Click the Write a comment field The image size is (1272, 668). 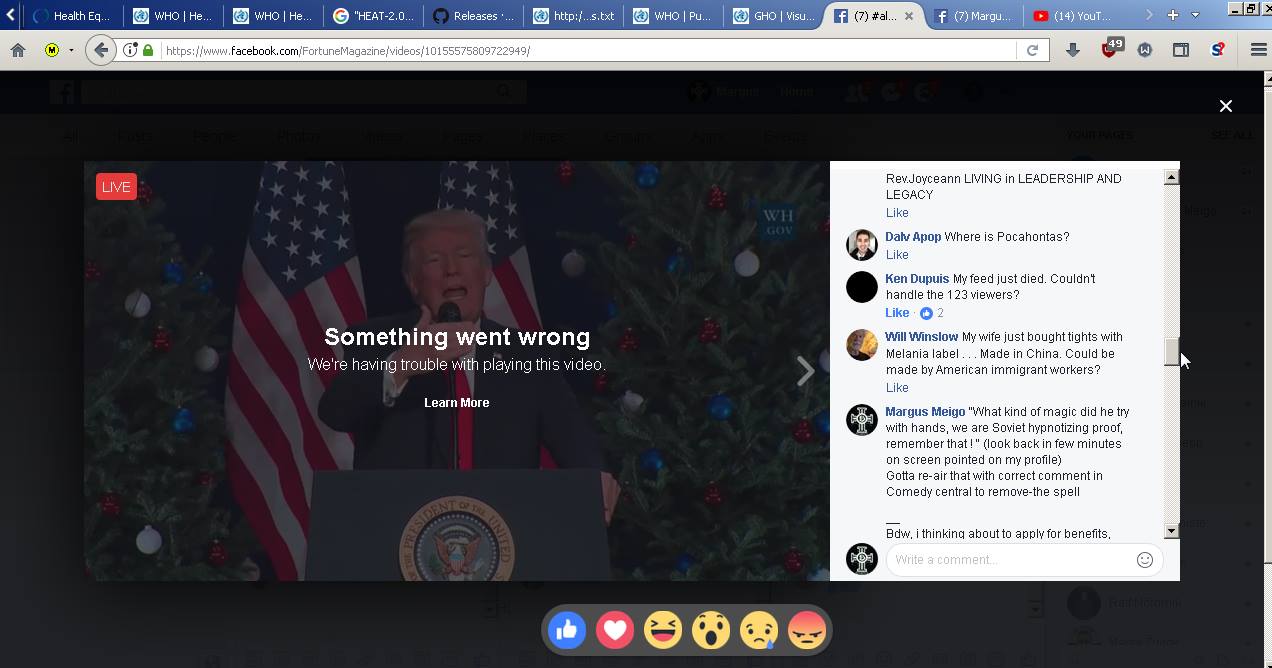pos(1010,560)
